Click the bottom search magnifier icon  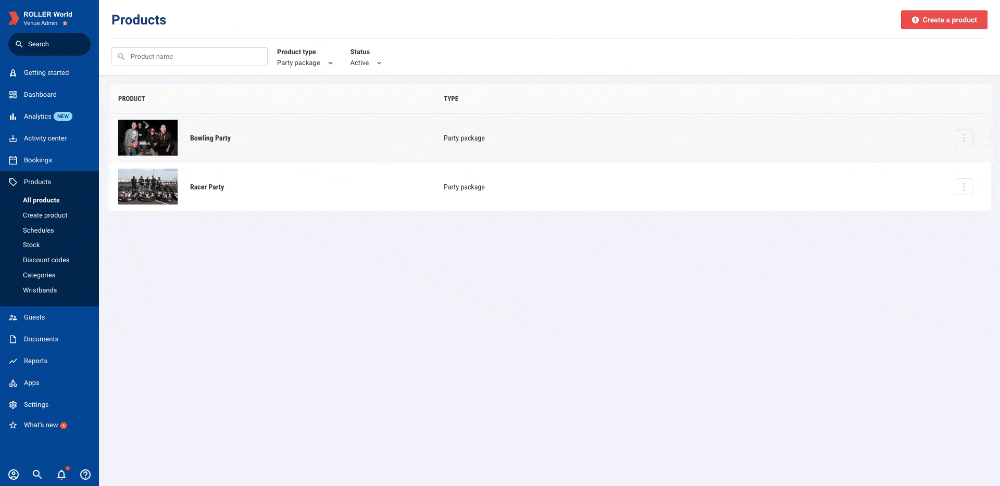pyautogui.click(x=37, y=475)
